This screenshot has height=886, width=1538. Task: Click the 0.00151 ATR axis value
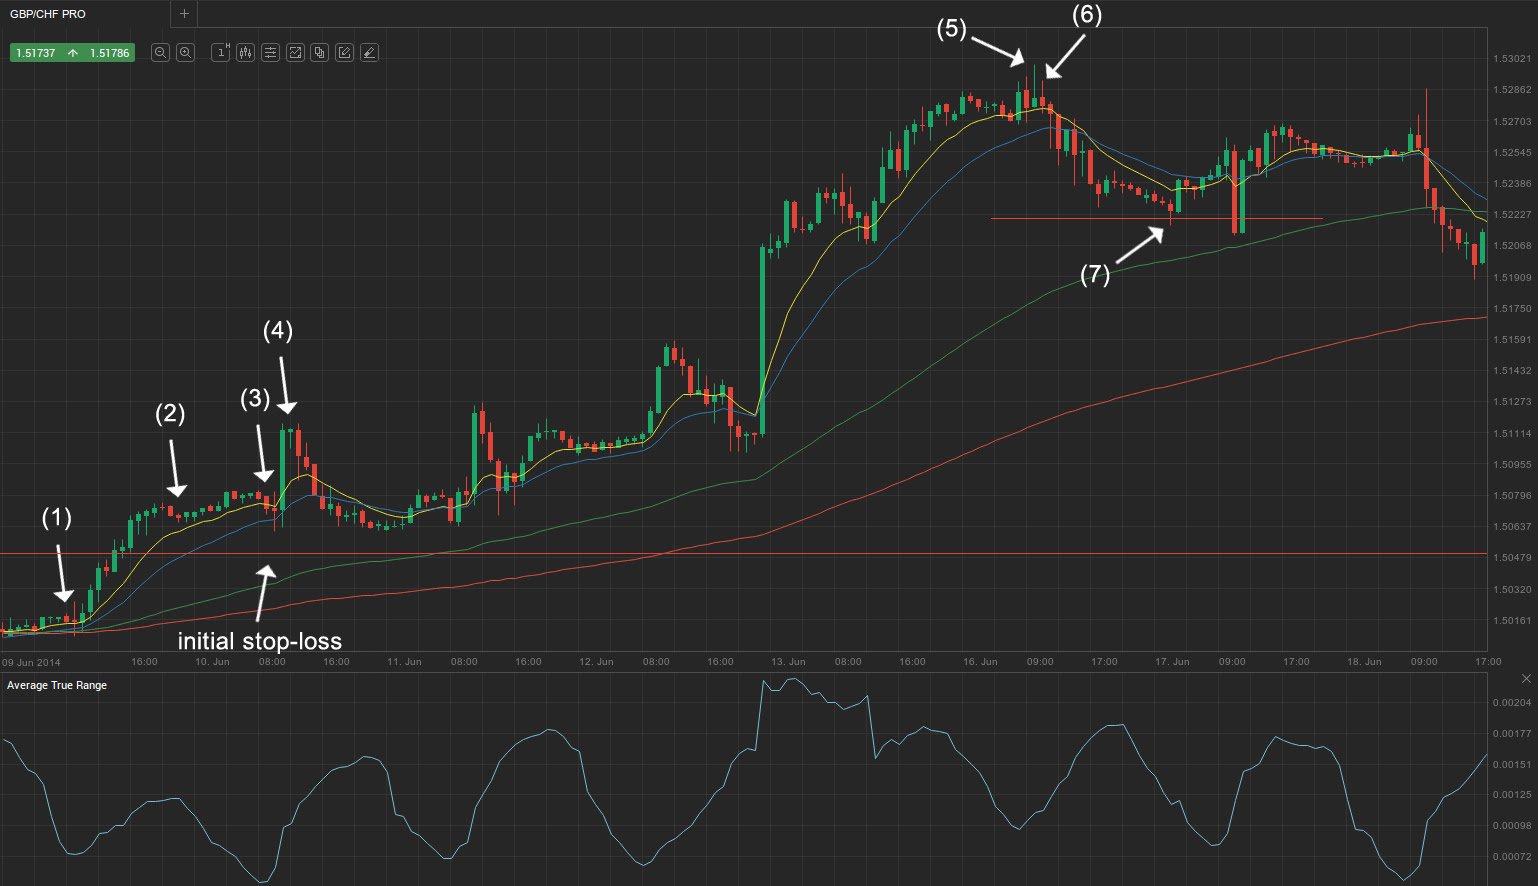pyautogui.click(x=1512, y=765)
